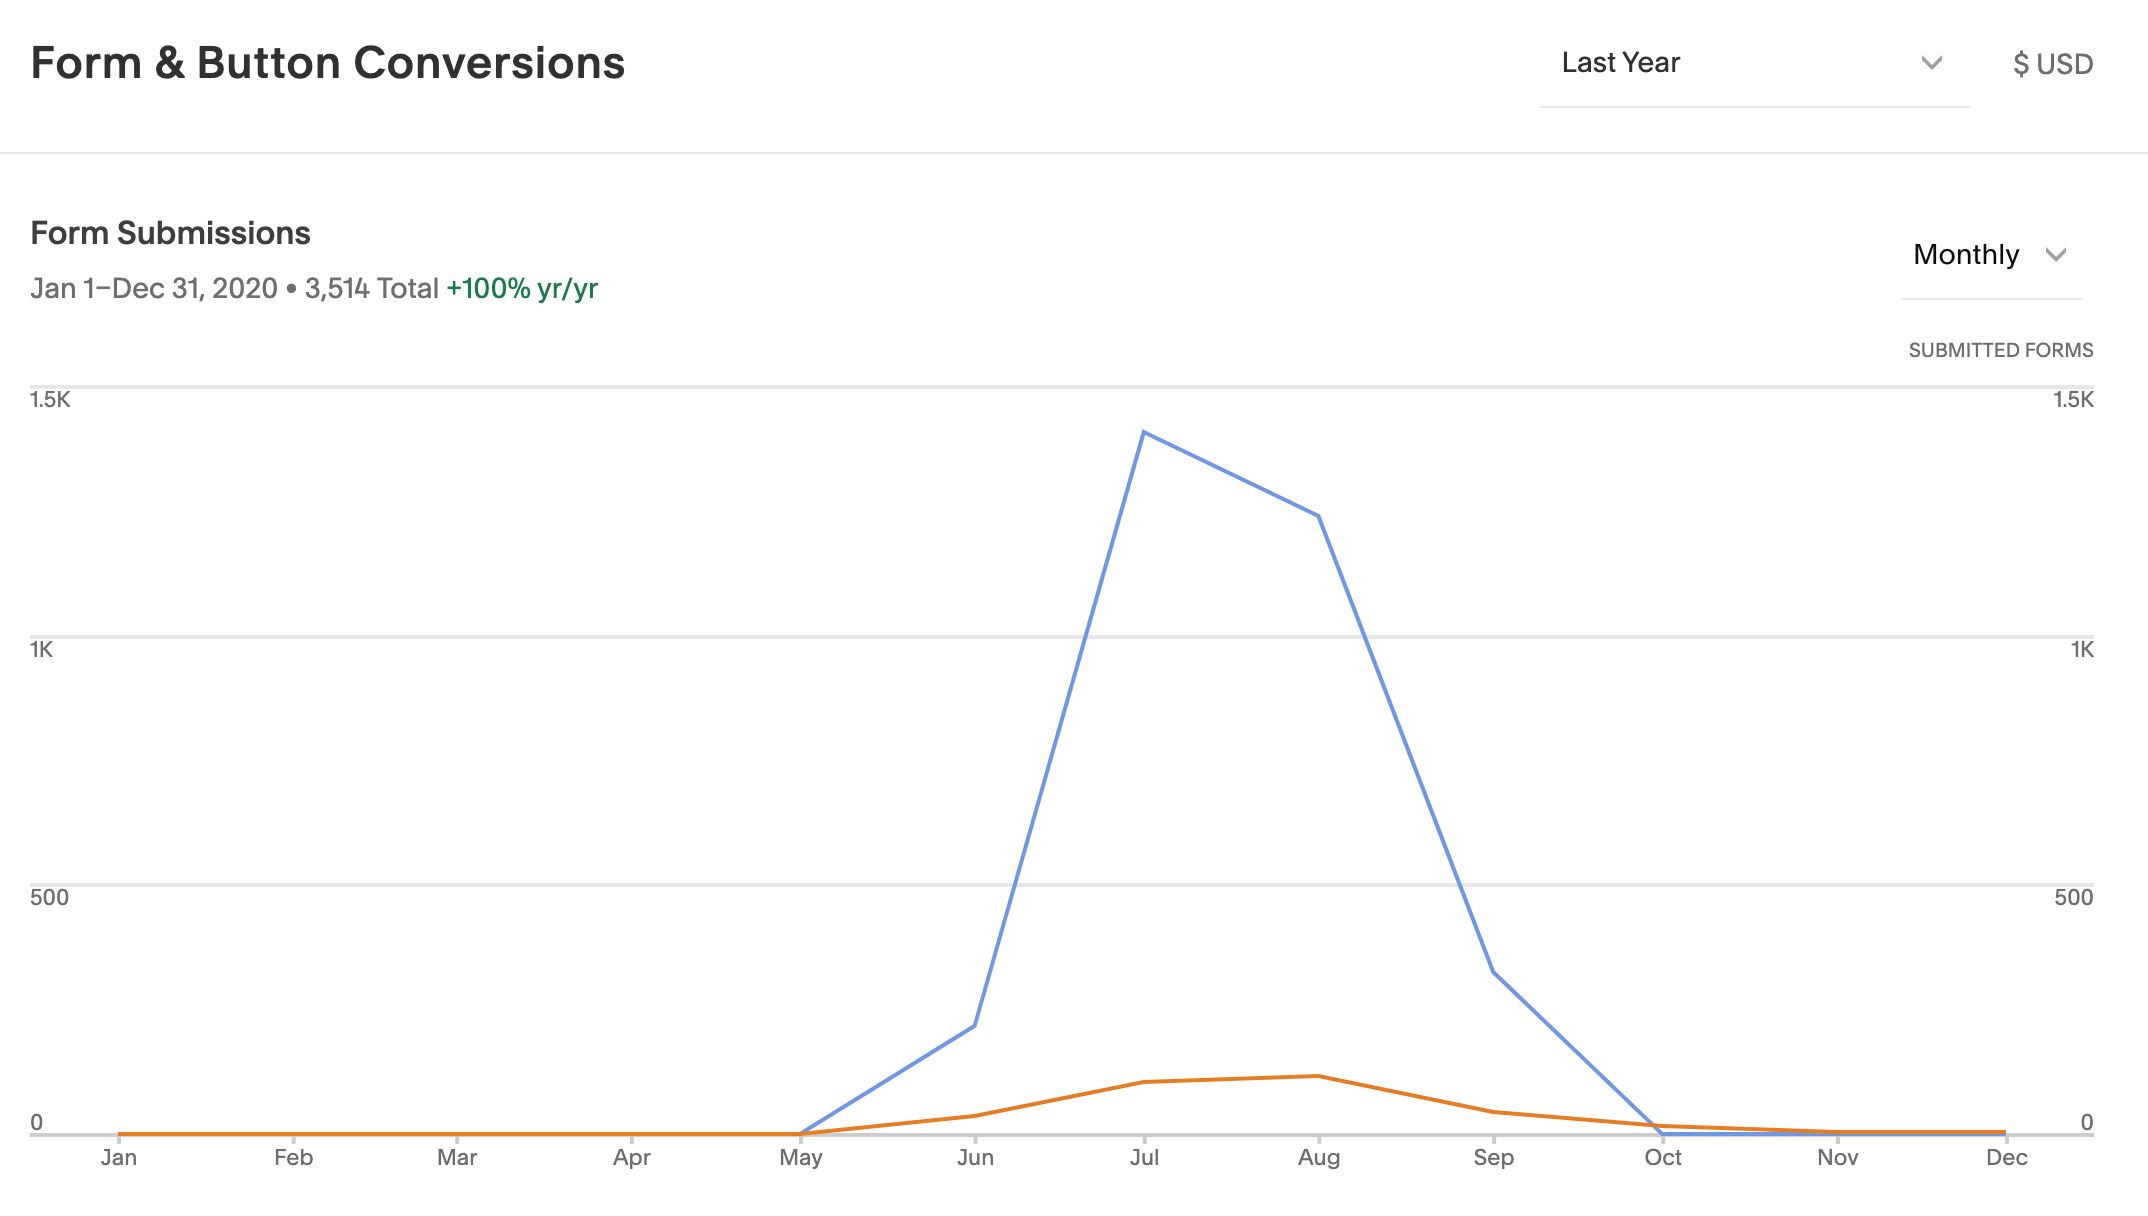
Task: Click the Form Submissions heading
Action: point(170,233)
